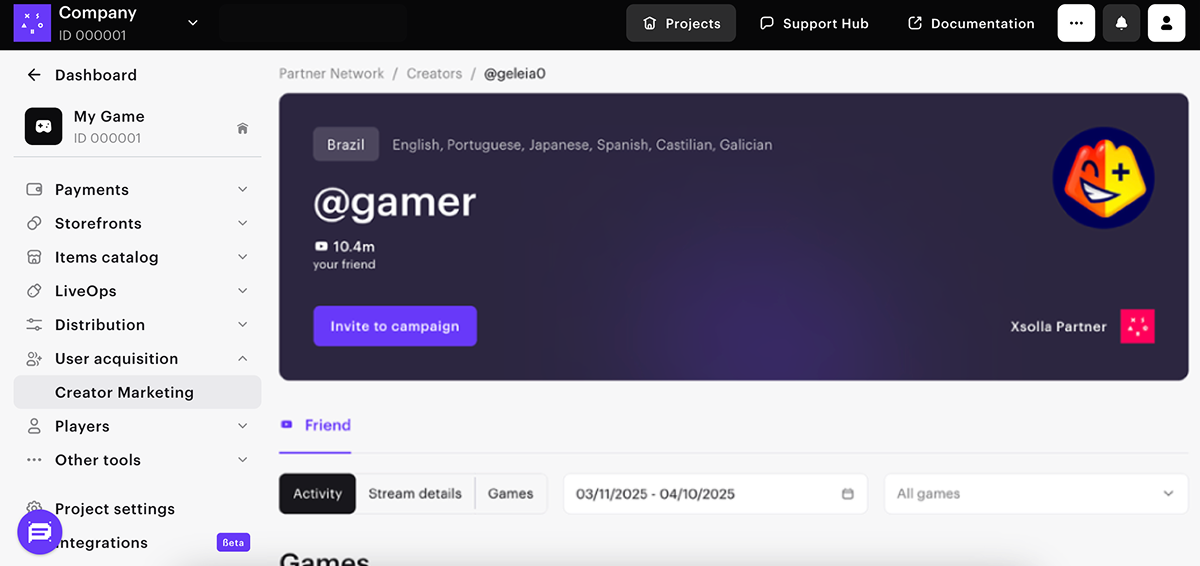Click the three-dots more options button
Screen dimensions: 1200x566
(1076, 23)
